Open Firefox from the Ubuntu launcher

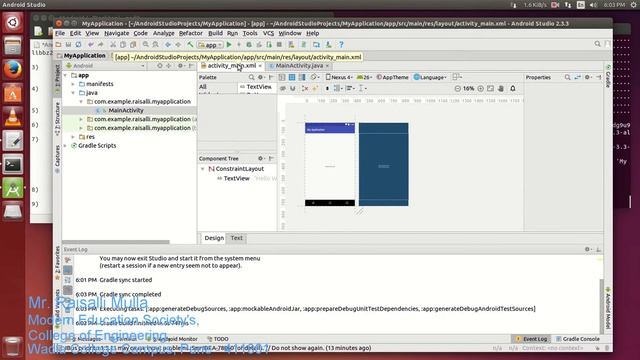click(13, 69)
